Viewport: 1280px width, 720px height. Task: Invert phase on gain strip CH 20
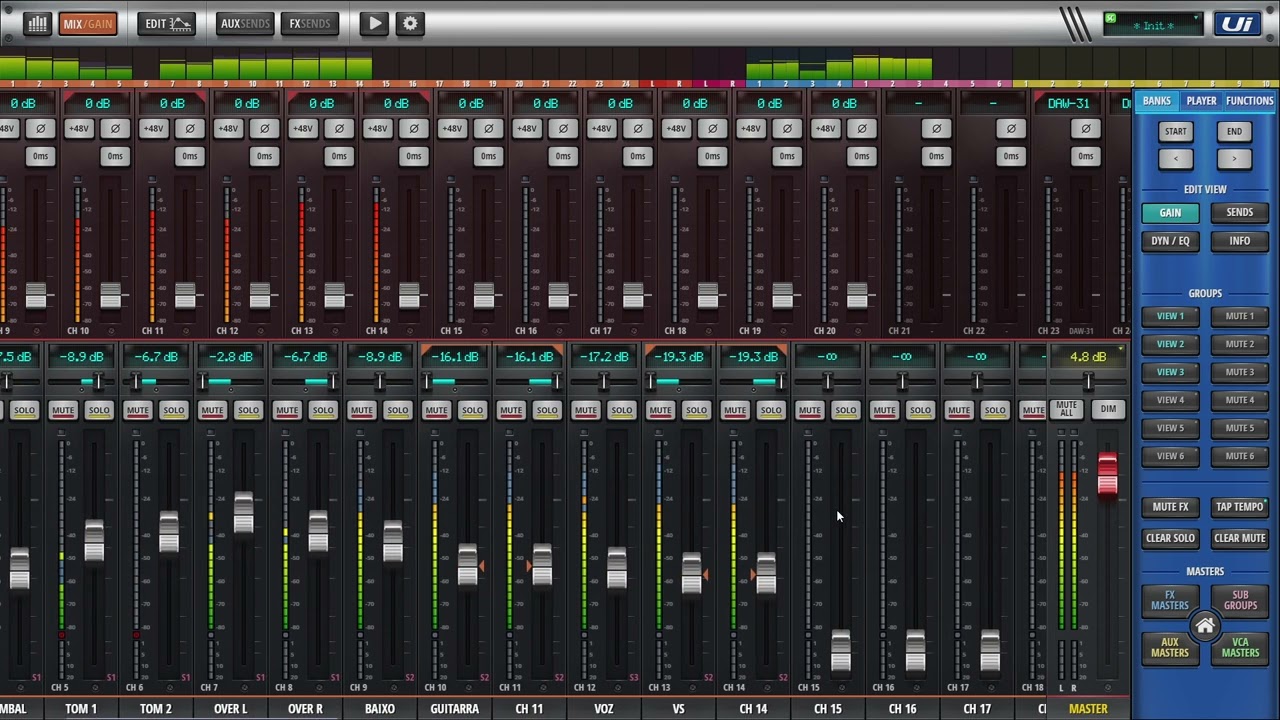coord(862,128)
